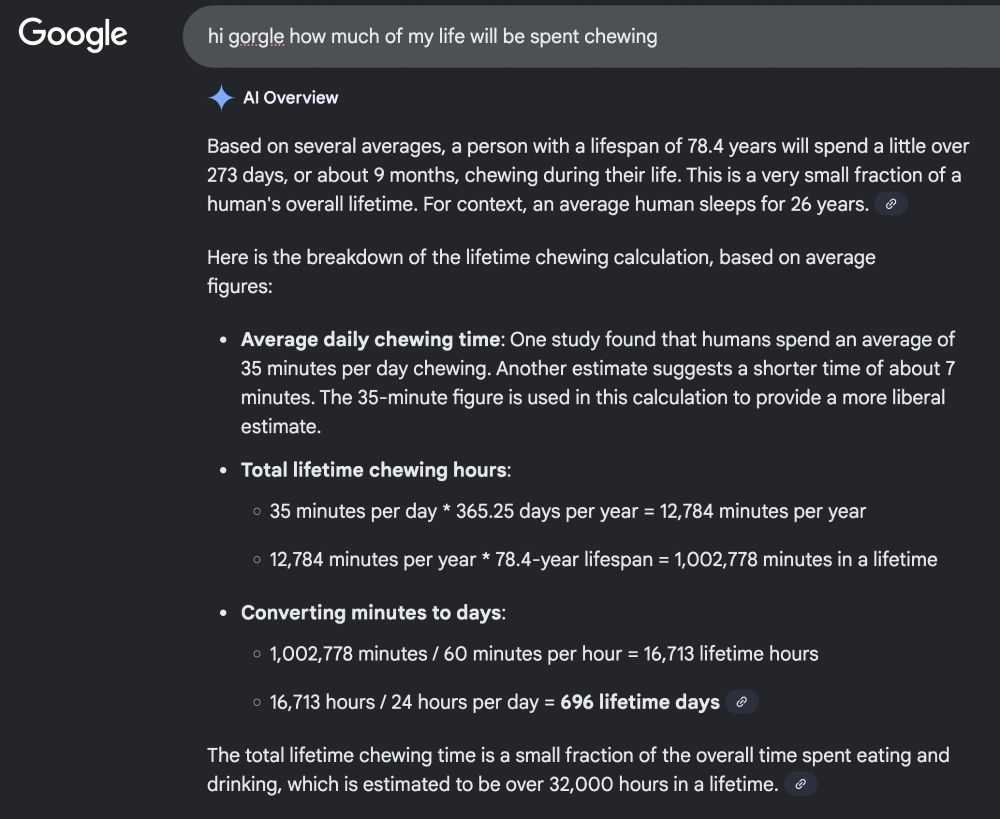Click the "Total lifetime chewing hours" heading

pyautogui.click(x=375, y=469)
